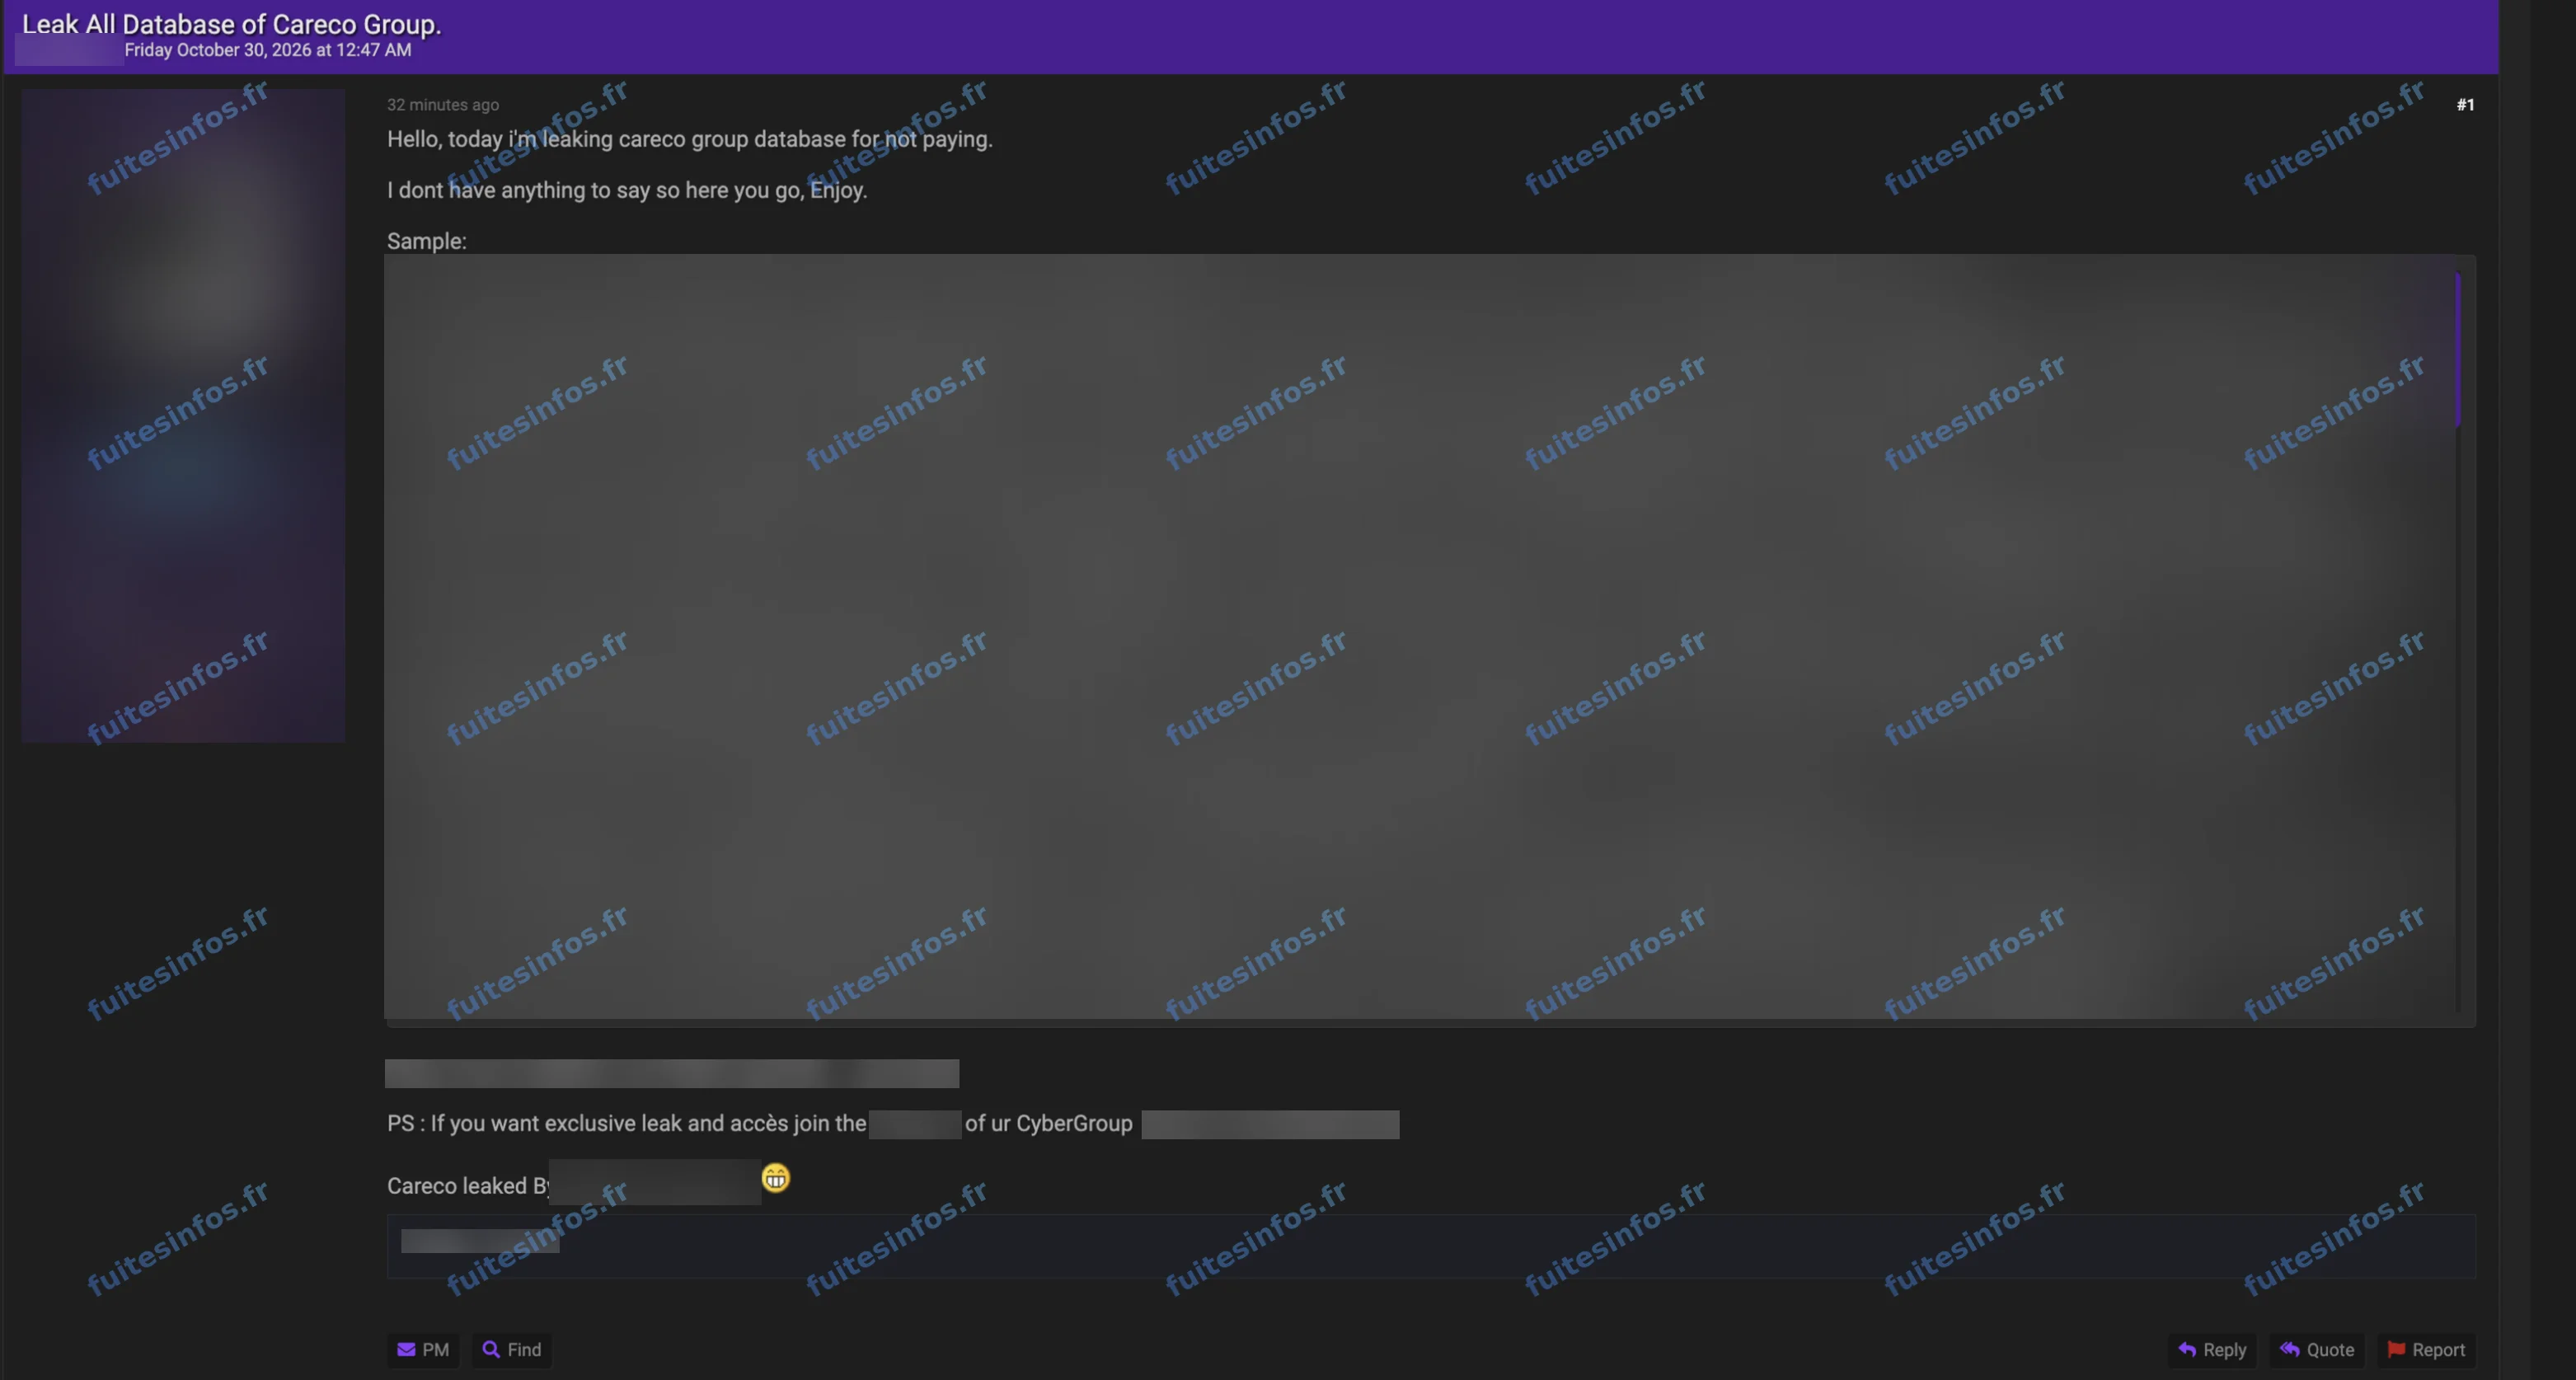Open the #1 post permalink

tap(2465, 105)
